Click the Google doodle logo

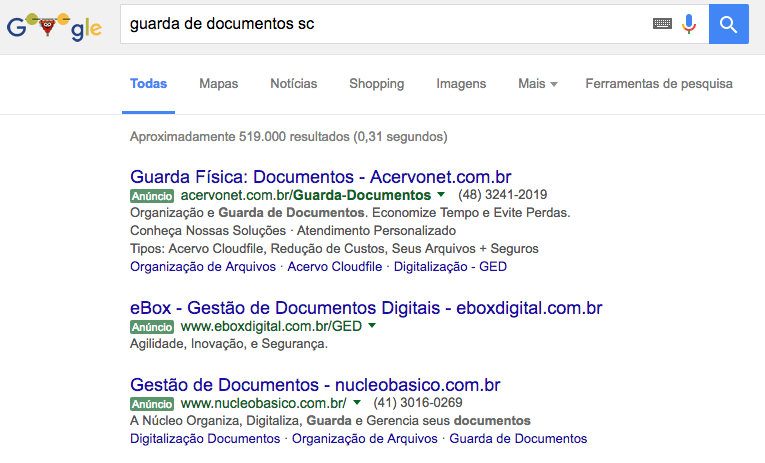[x=54, y=27]
